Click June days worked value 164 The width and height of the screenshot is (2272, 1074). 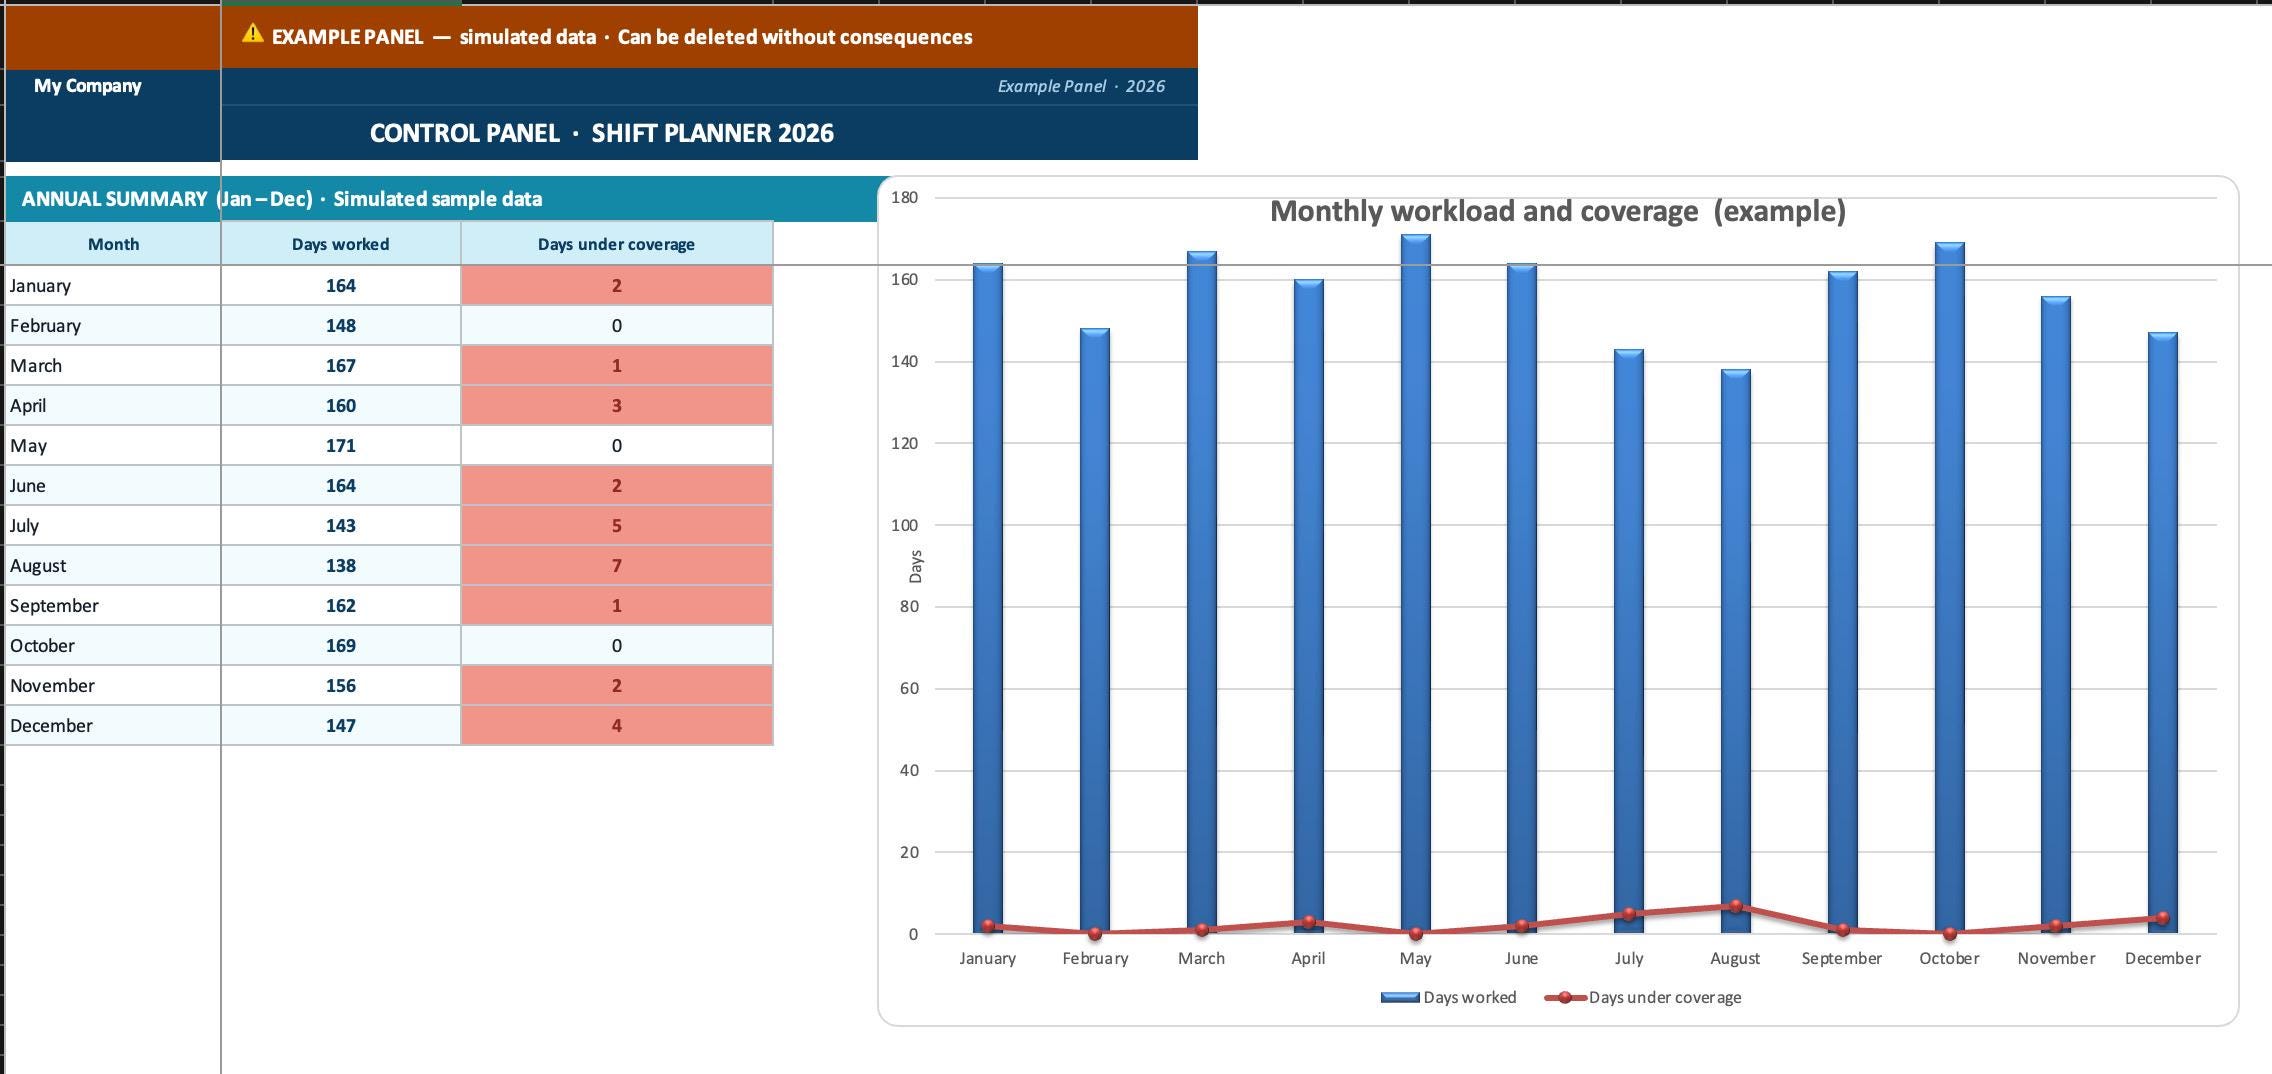(341, 486)
